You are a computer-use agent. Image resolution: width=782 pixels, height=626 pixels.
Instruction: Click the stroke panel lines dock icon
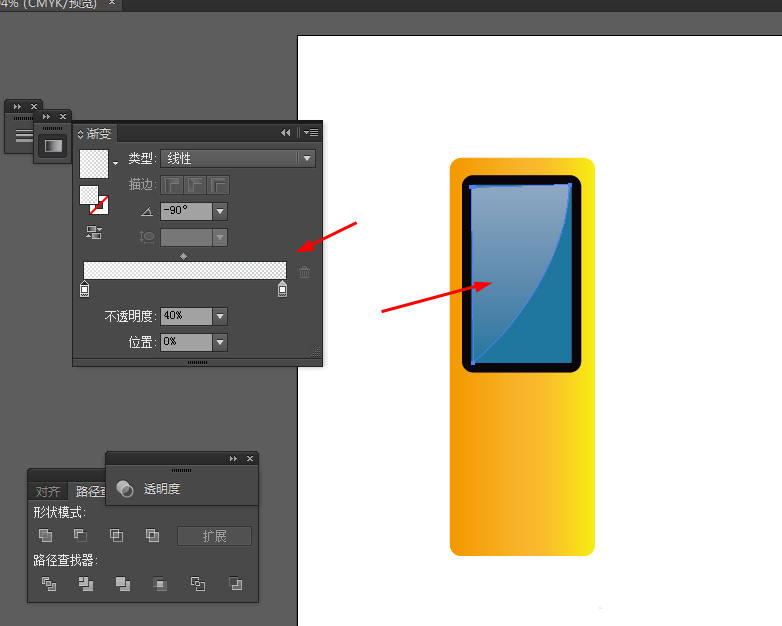pyautogui.click(x=23, y=135)
